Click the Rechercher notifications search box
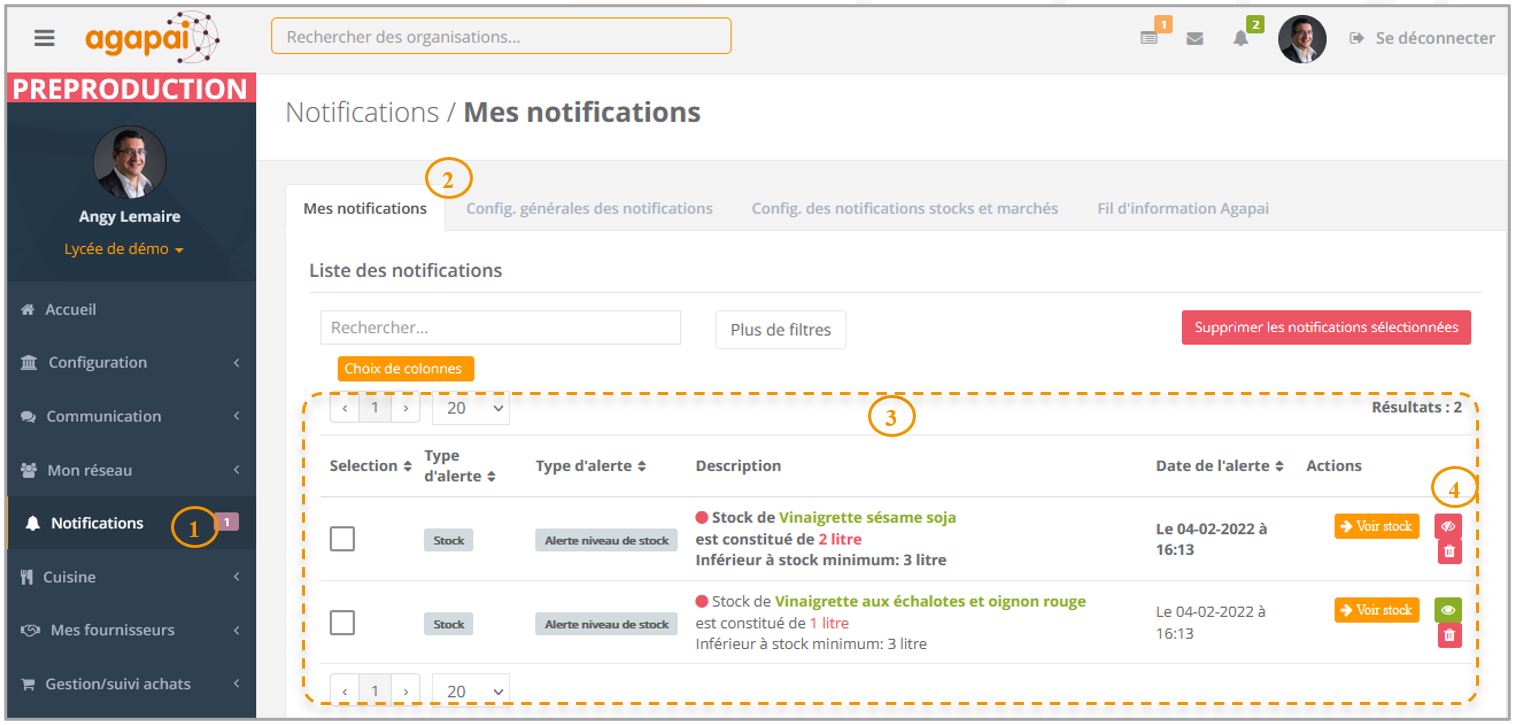The image size is (1513, 725). 500,328
